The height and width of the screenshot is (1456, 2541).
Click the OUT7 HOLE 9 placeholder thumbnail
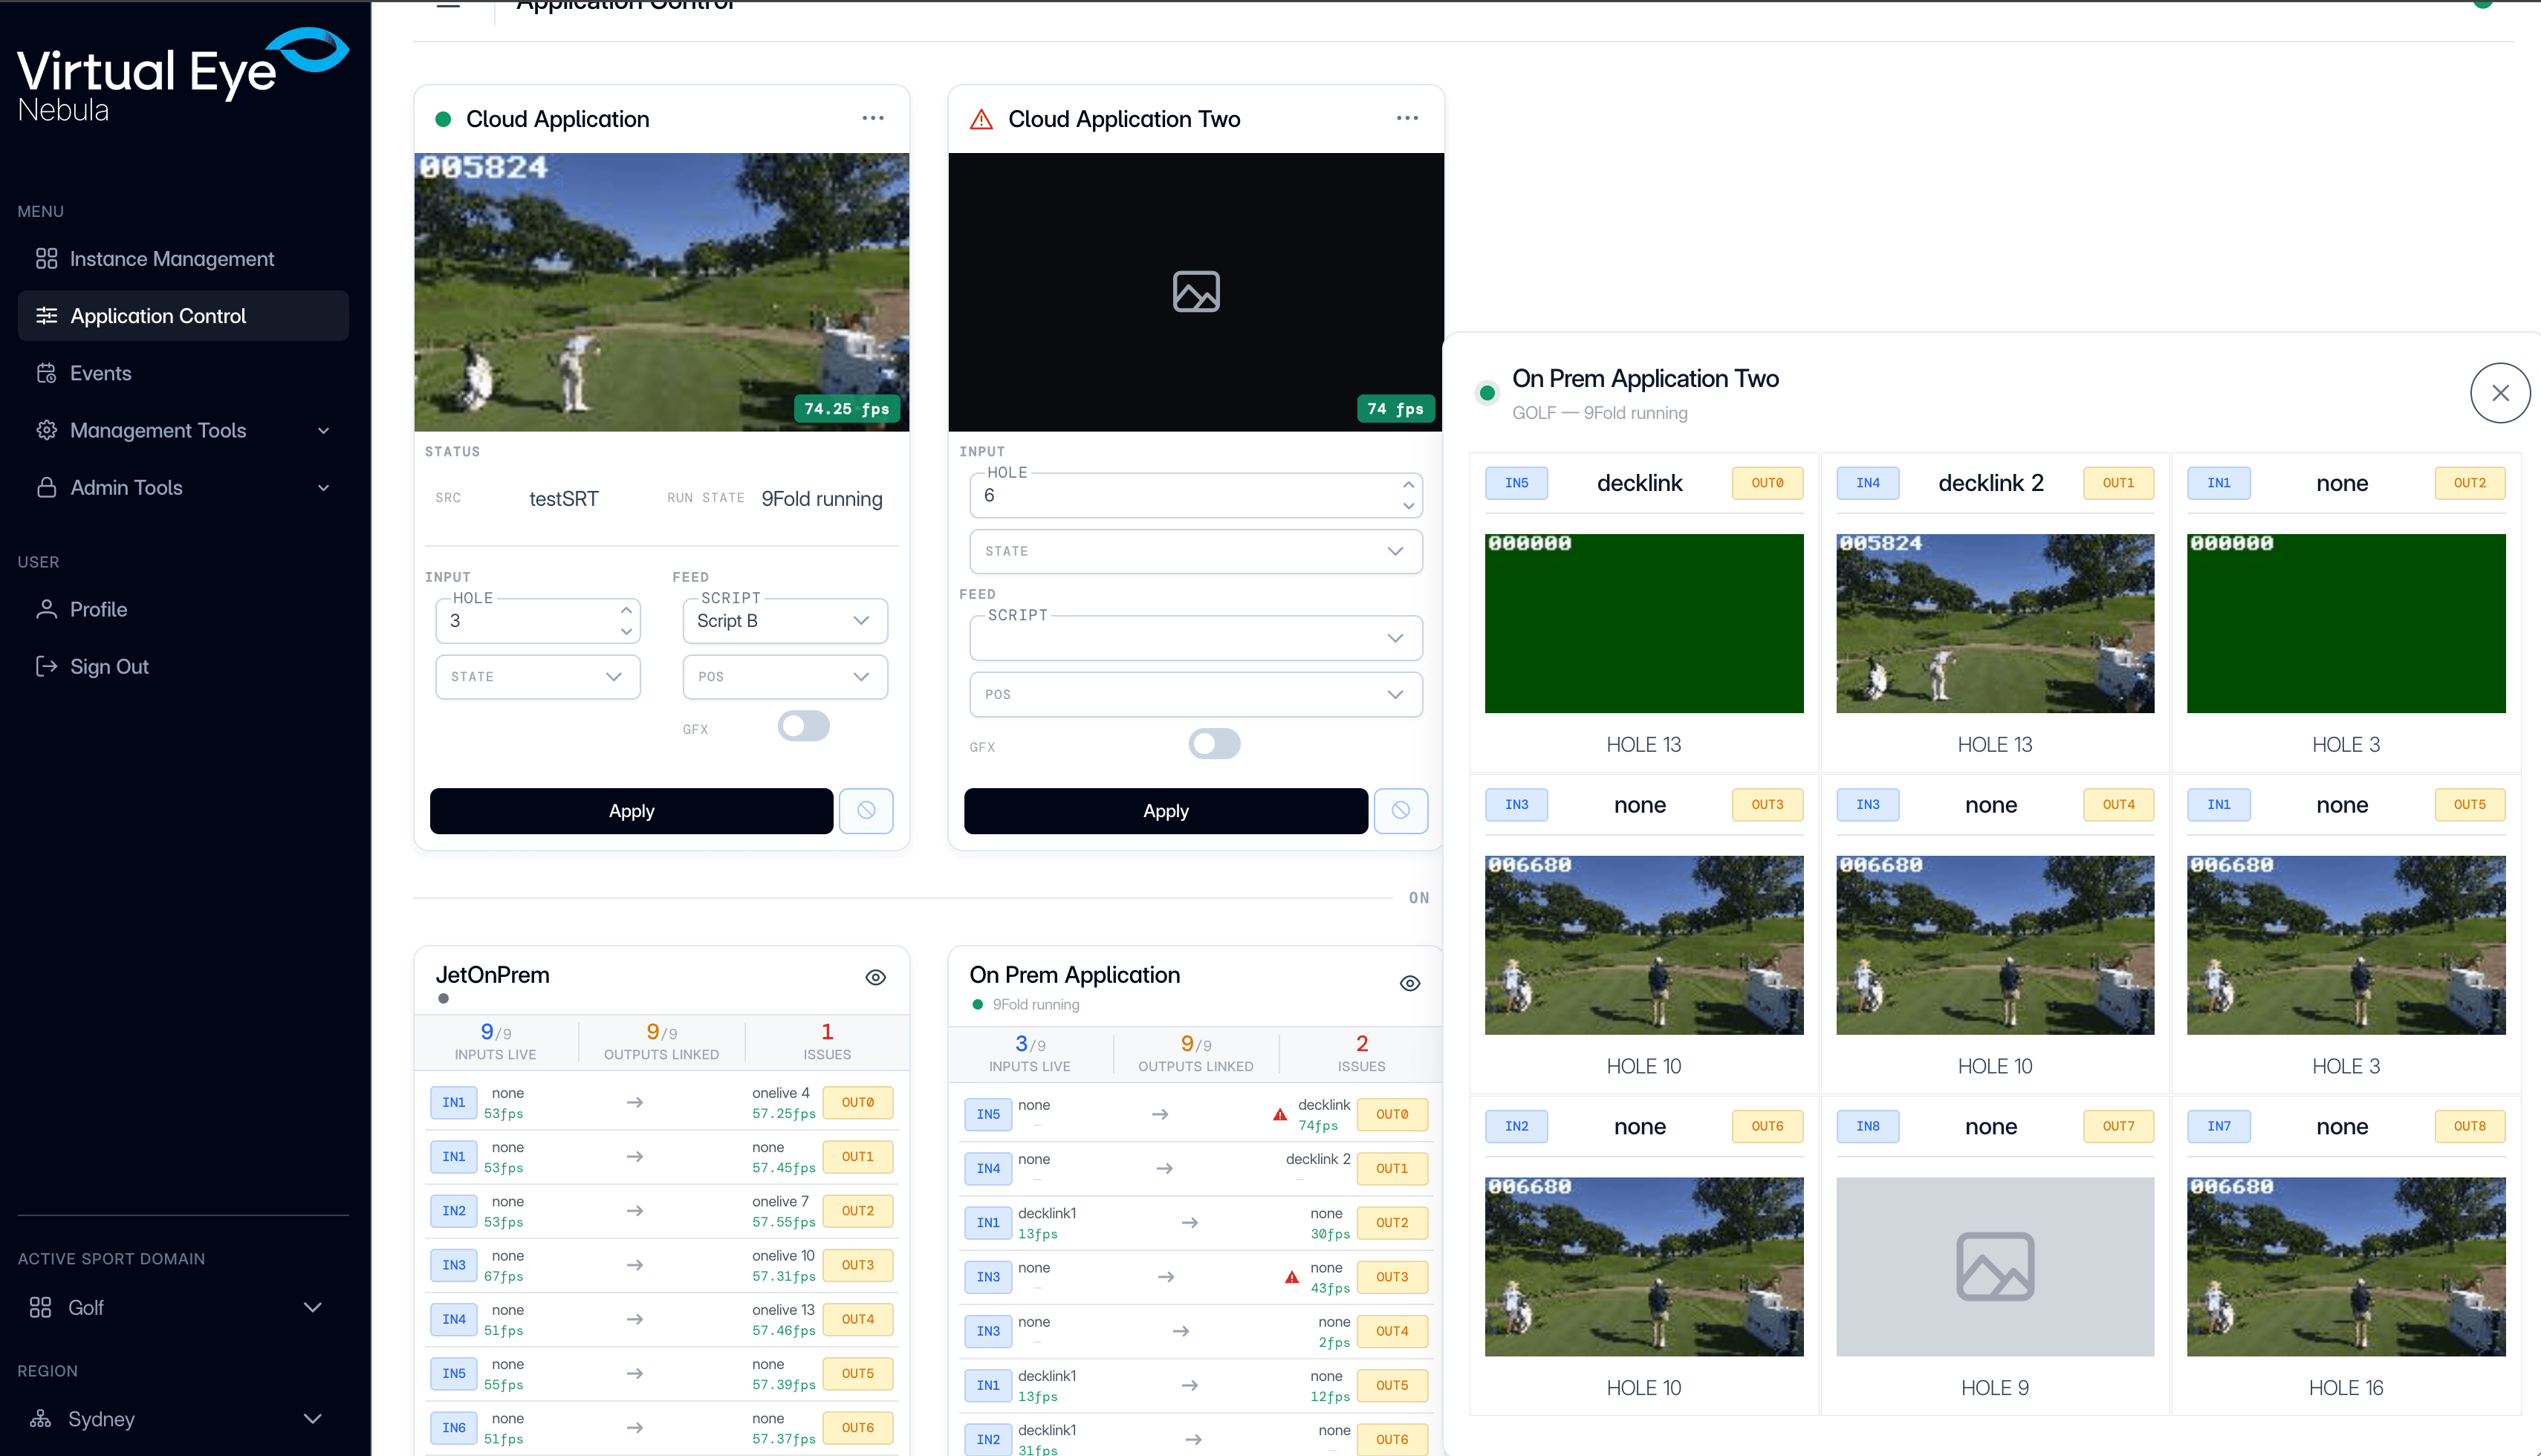tap(1994, 1266)
